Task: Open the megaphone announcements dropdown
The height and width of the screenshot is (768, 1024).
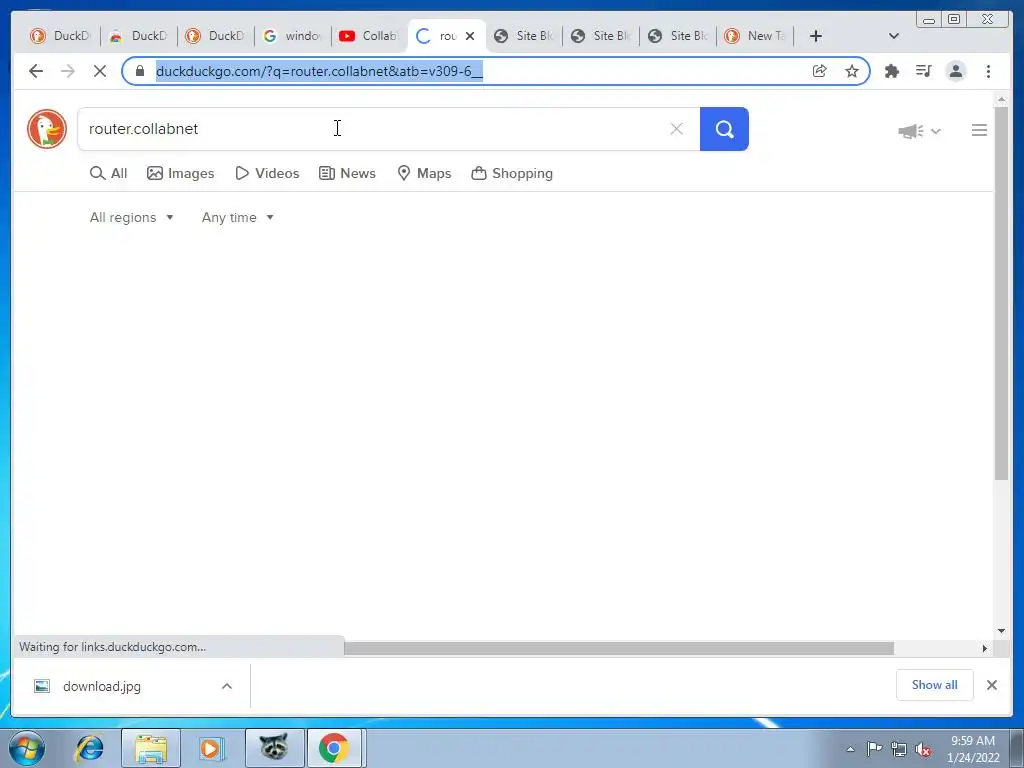Action: click(919, 131)
